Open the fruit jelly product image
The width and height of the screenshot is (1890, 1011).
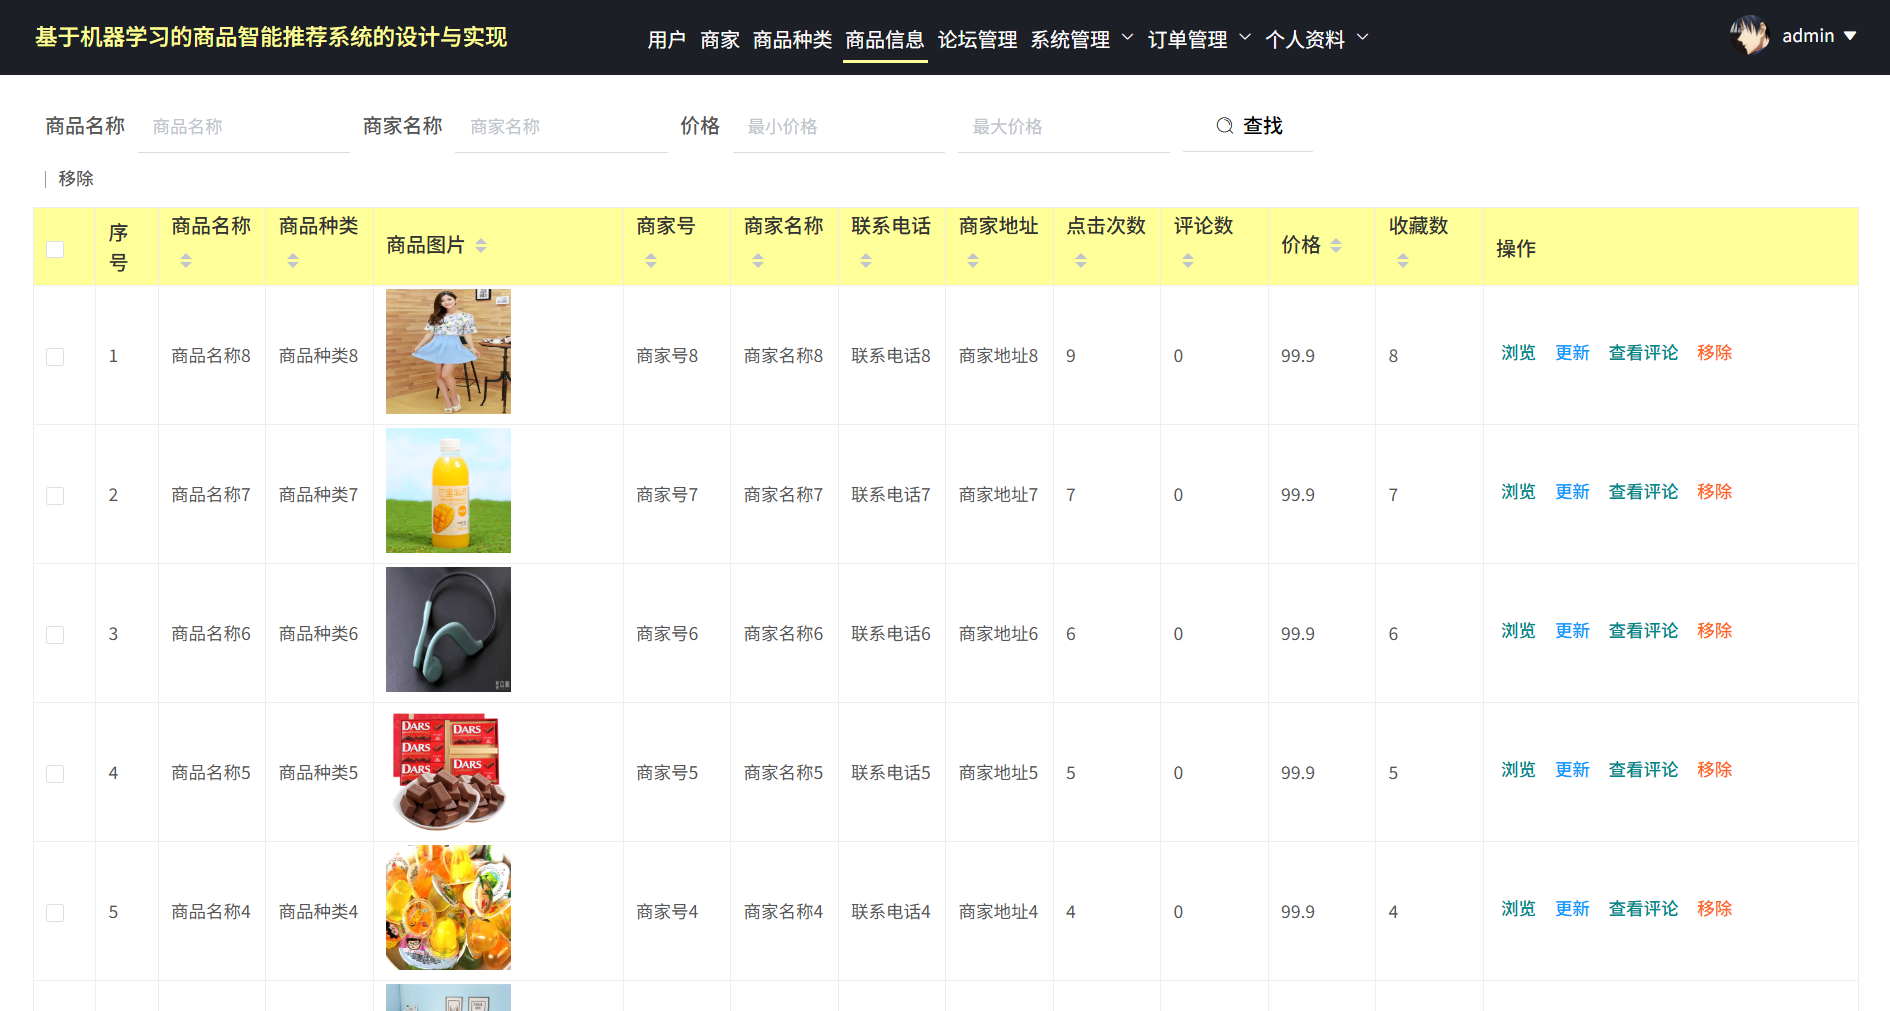point(448,908)
